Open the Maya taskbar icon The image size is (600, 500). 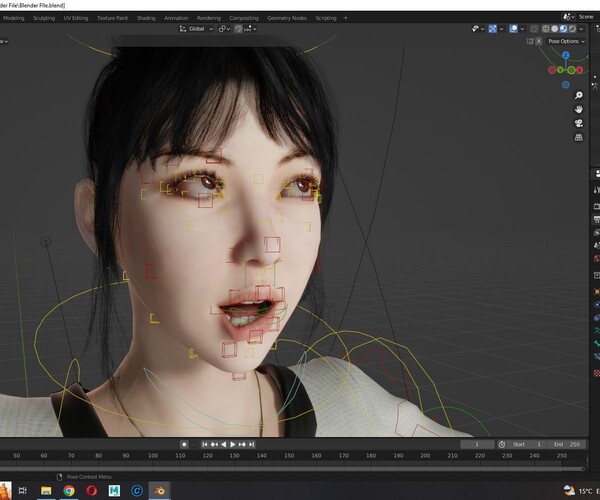[x=114, y=490]
